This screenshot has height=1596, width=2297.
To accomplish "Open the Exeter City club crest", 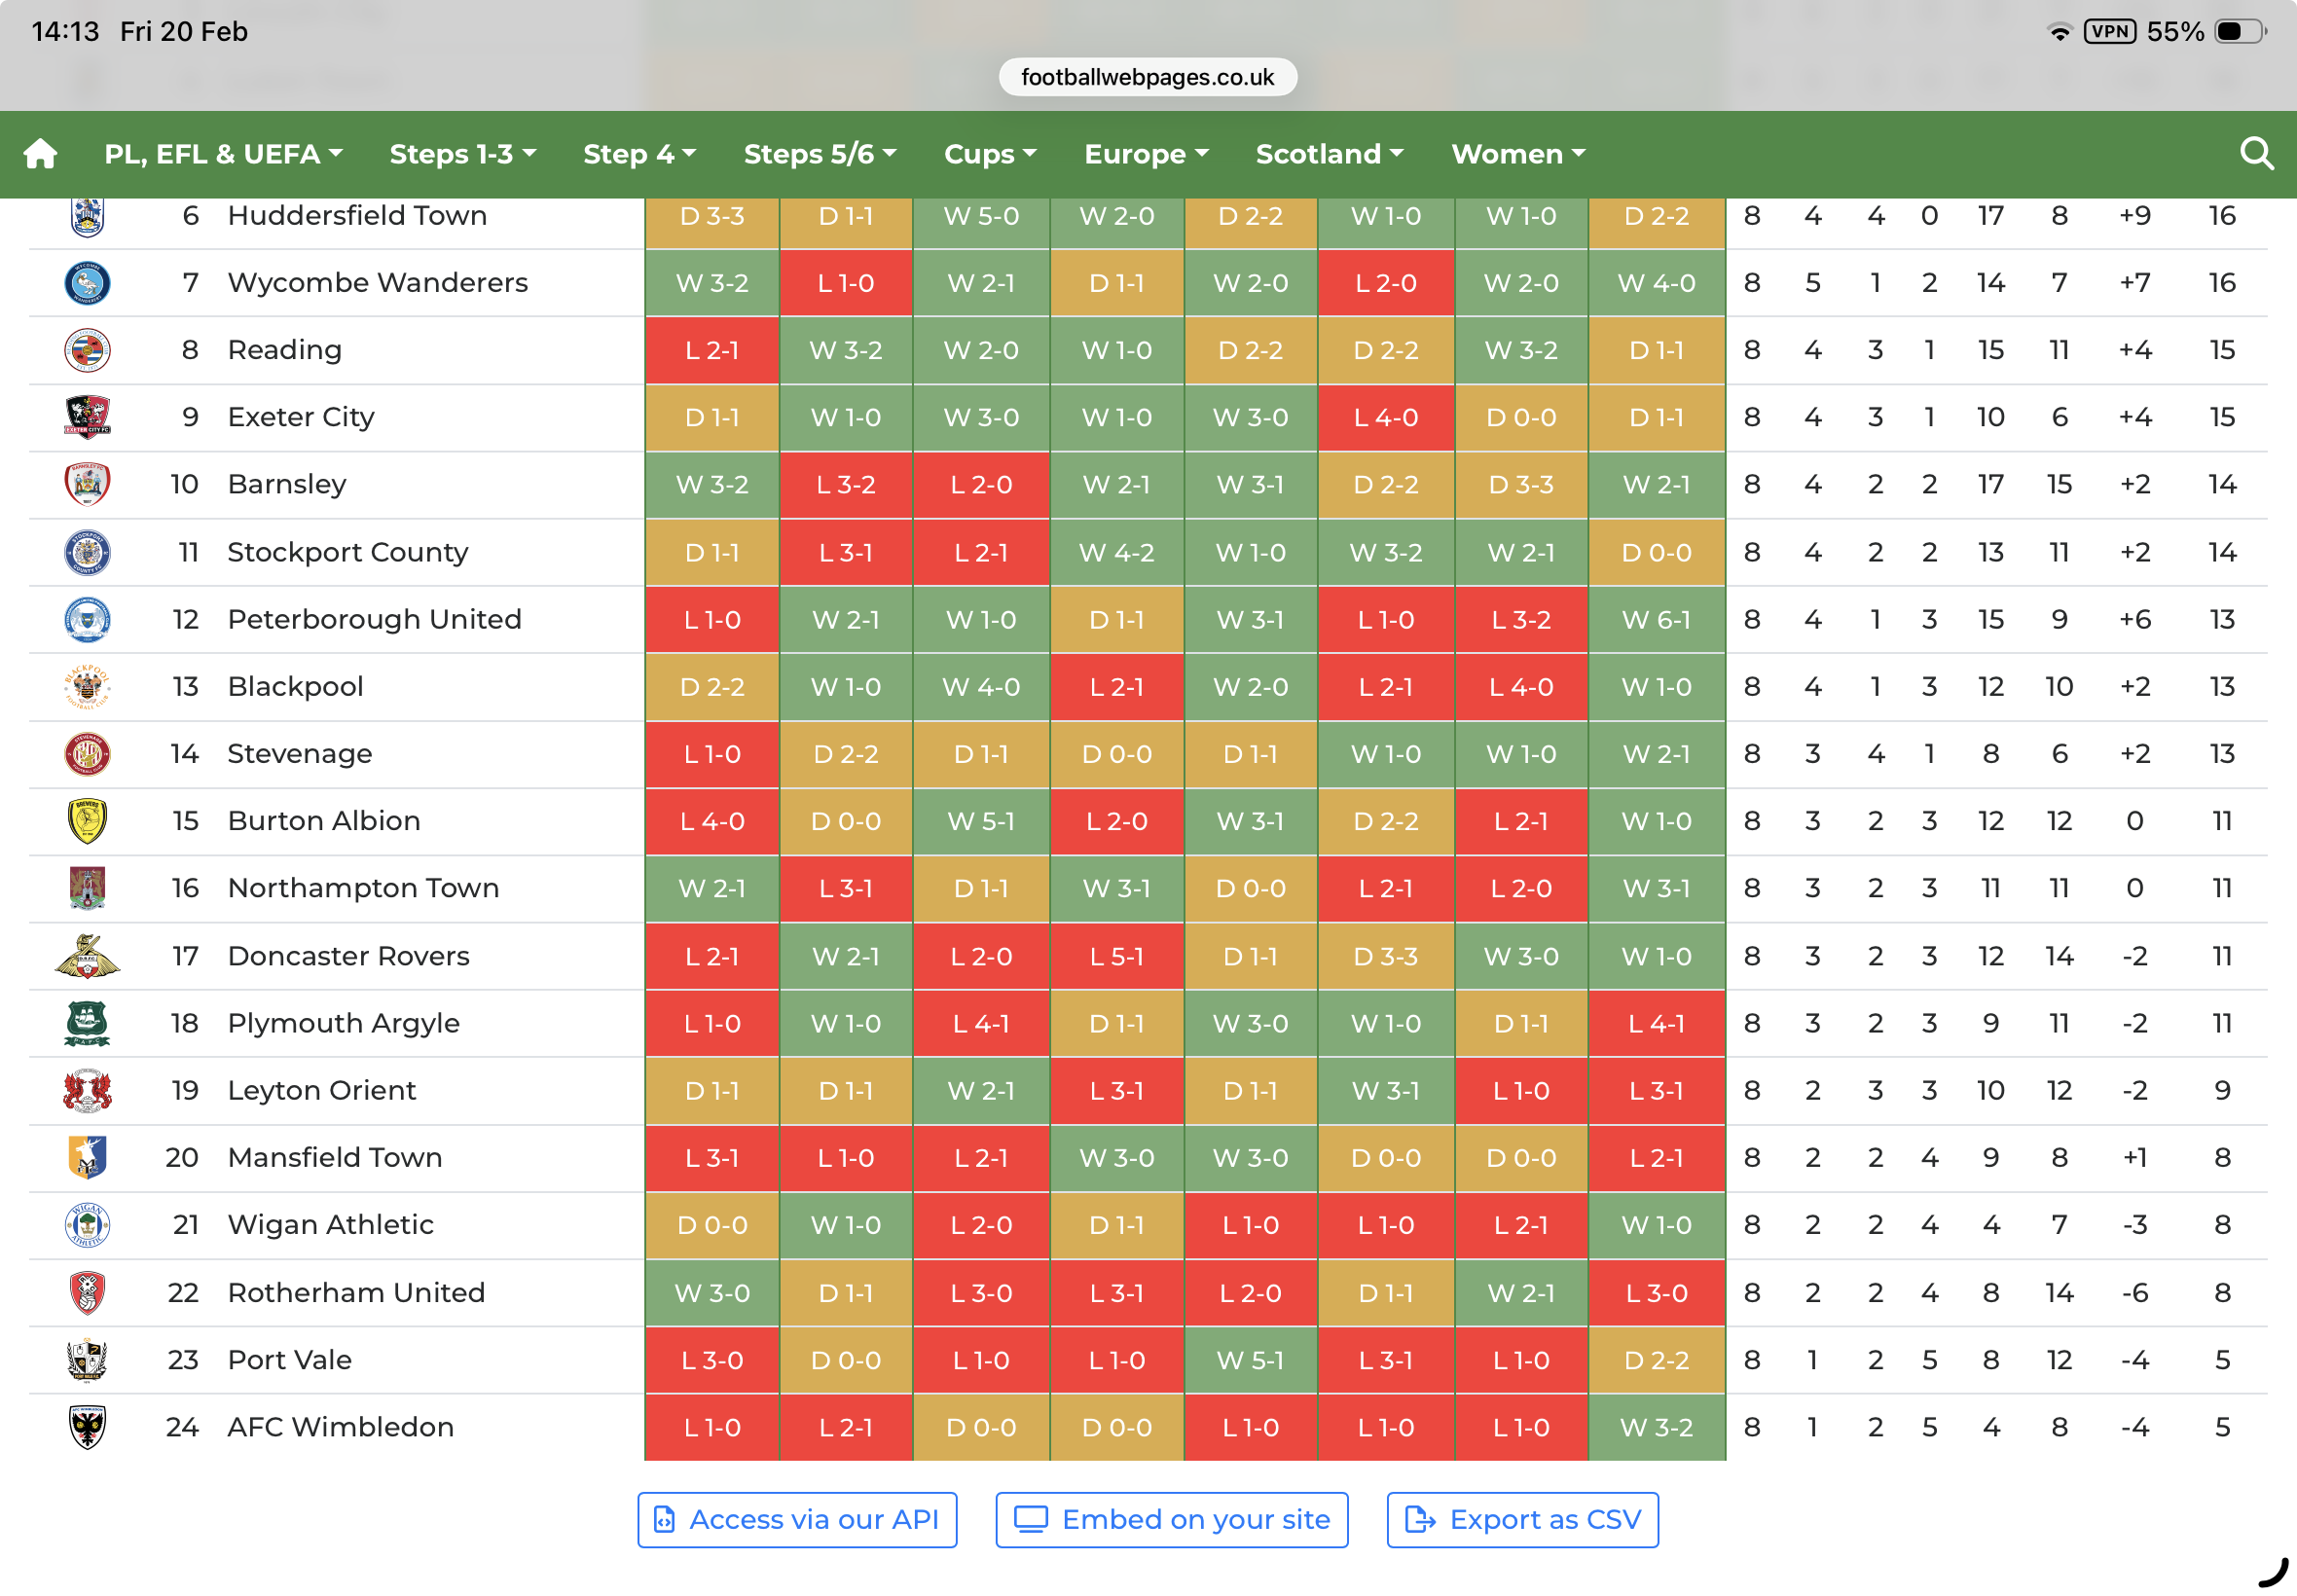I will click(87, 417).
